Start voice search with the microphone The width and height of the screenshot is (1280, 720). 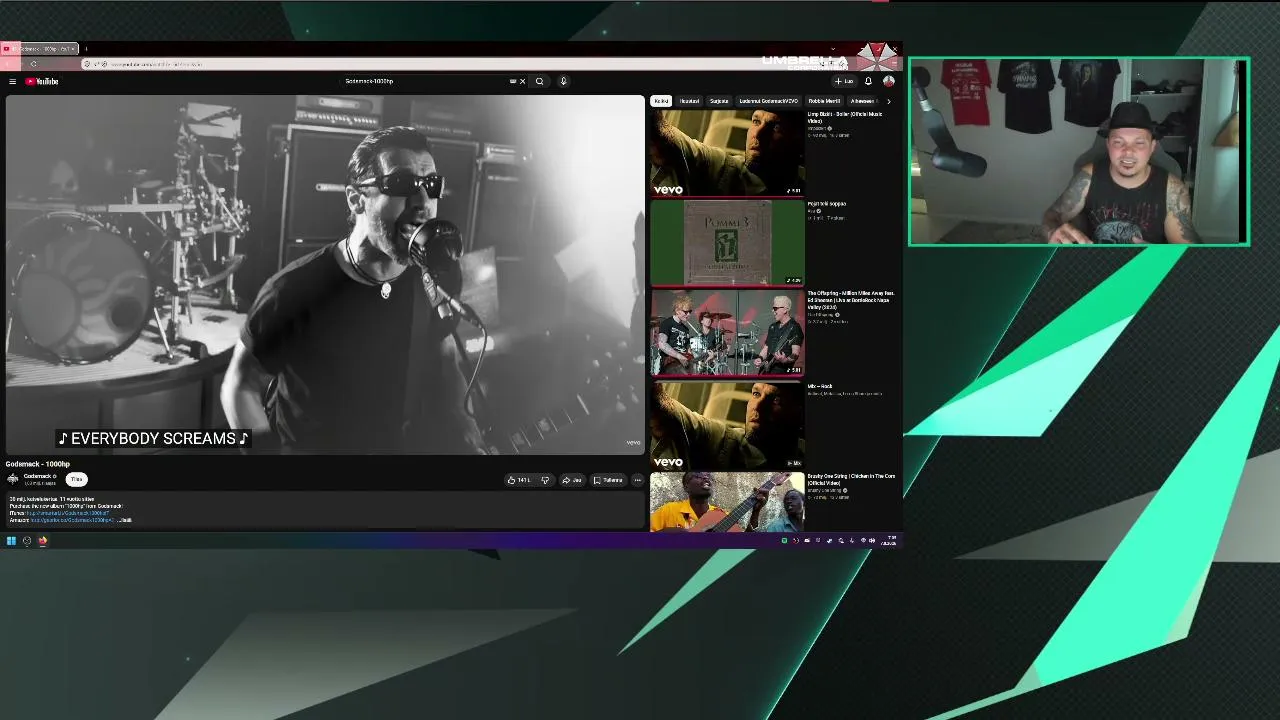563,81
